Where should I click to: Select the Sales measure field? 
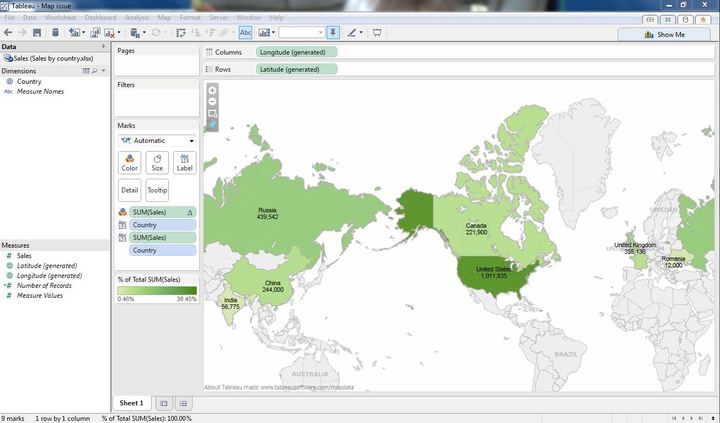pyautogui.click(x=24, y=256)
